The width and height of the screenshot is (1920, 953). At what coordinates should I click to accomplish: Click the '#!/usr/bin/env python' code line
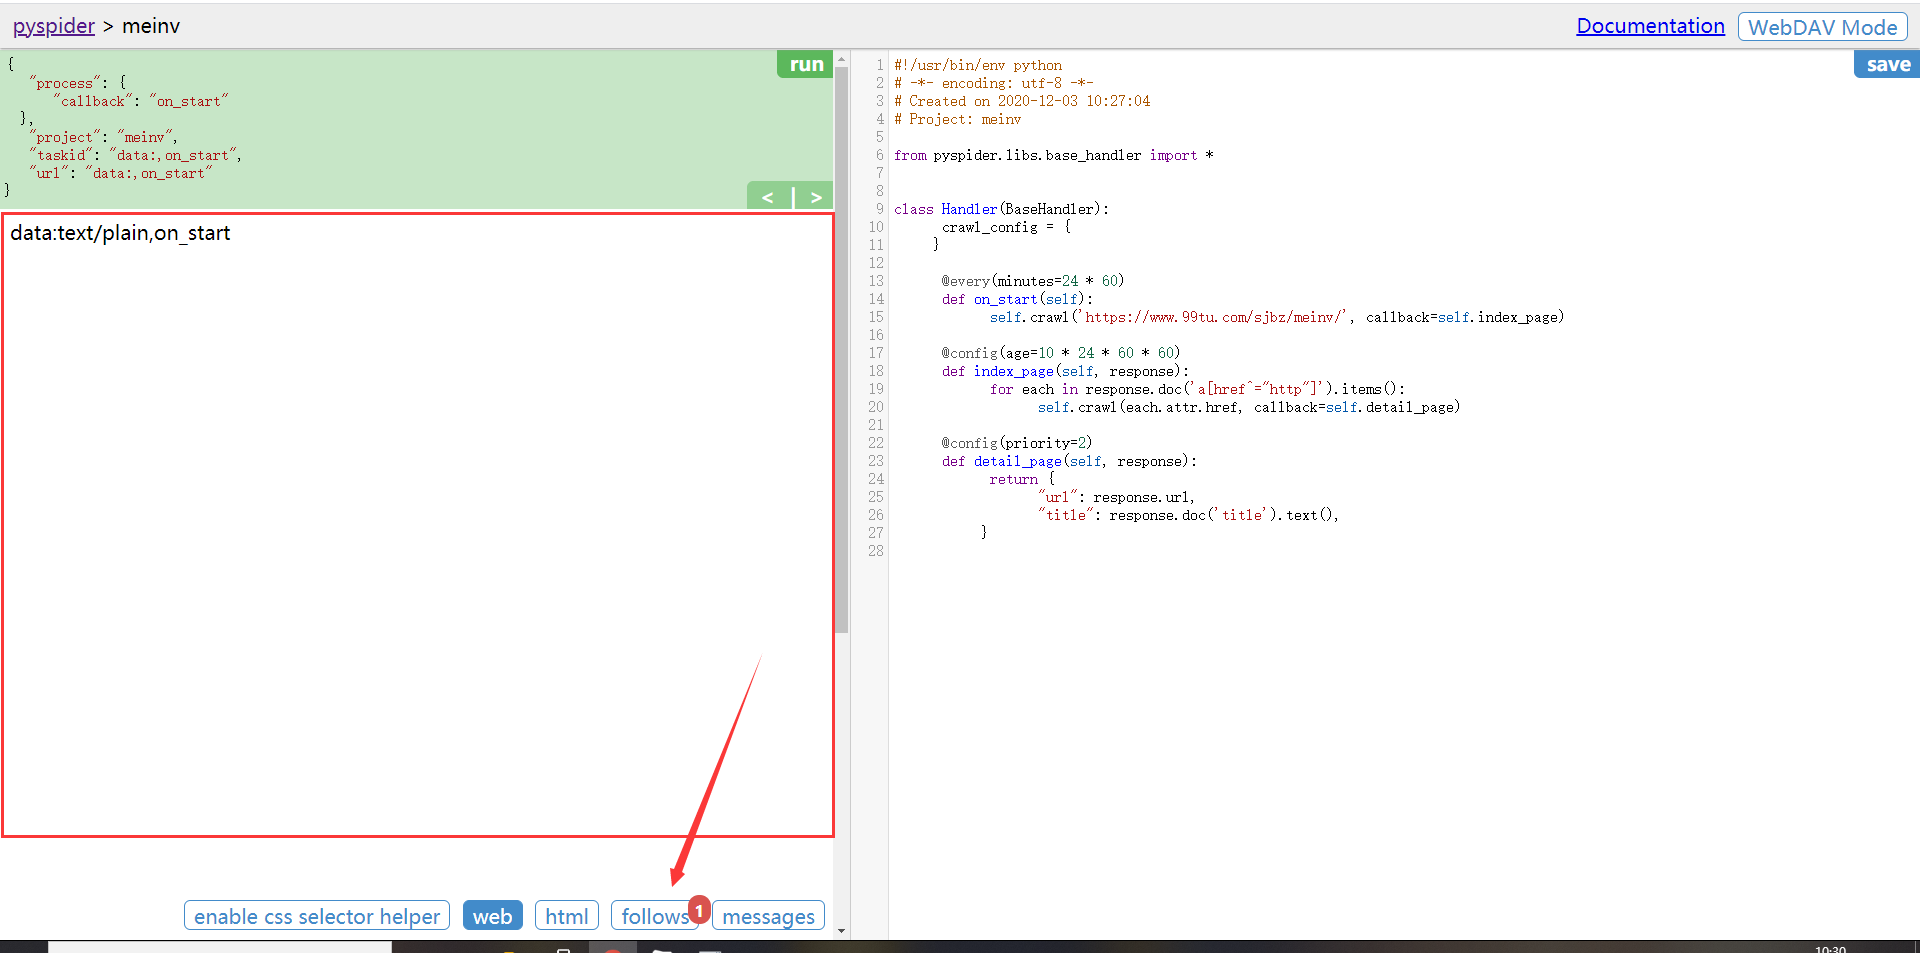pos(978,65)
